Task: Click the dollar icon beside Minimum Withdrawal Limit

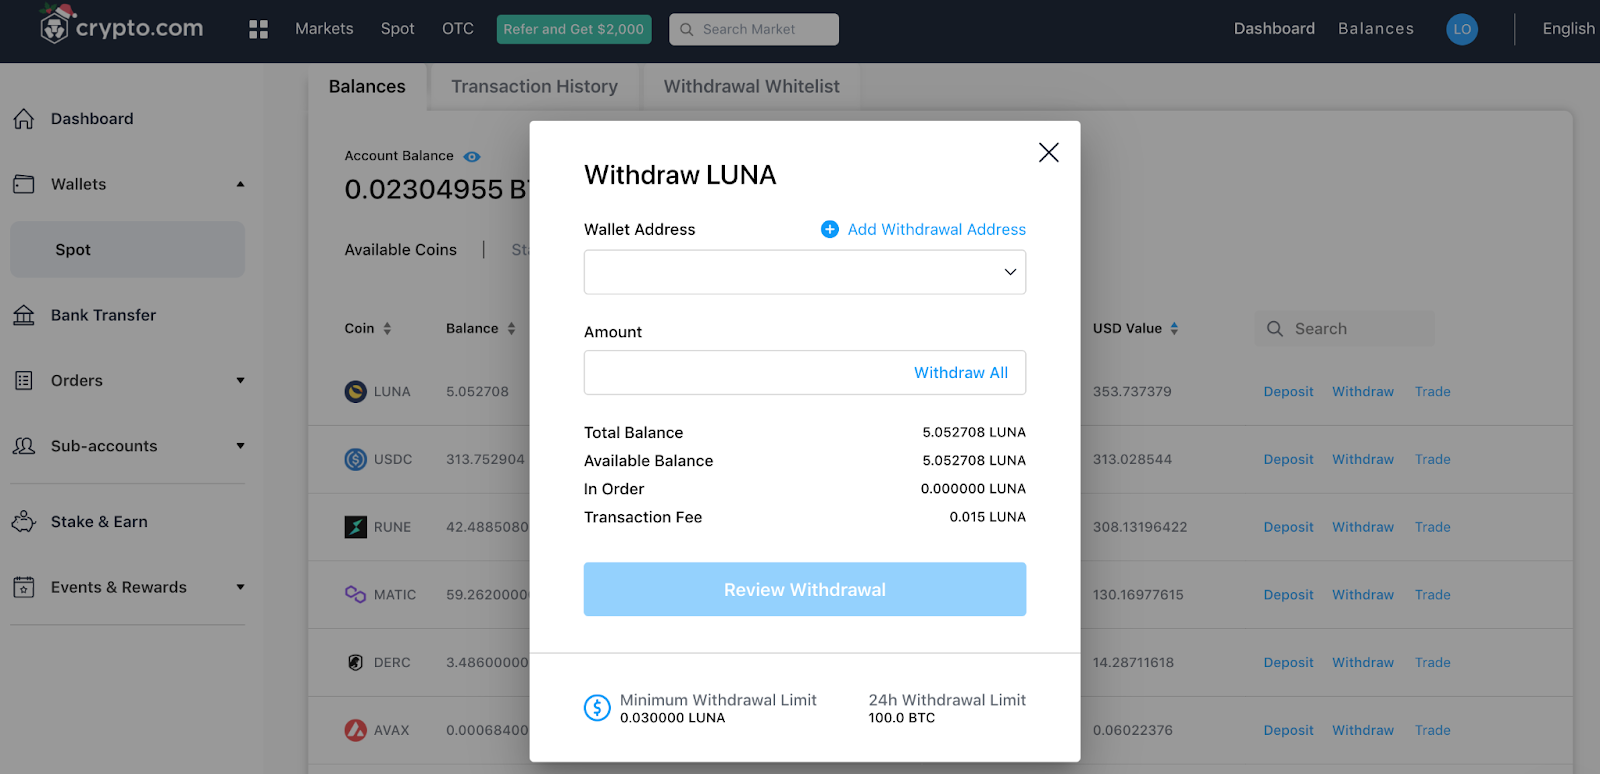Action: (597, 708)
